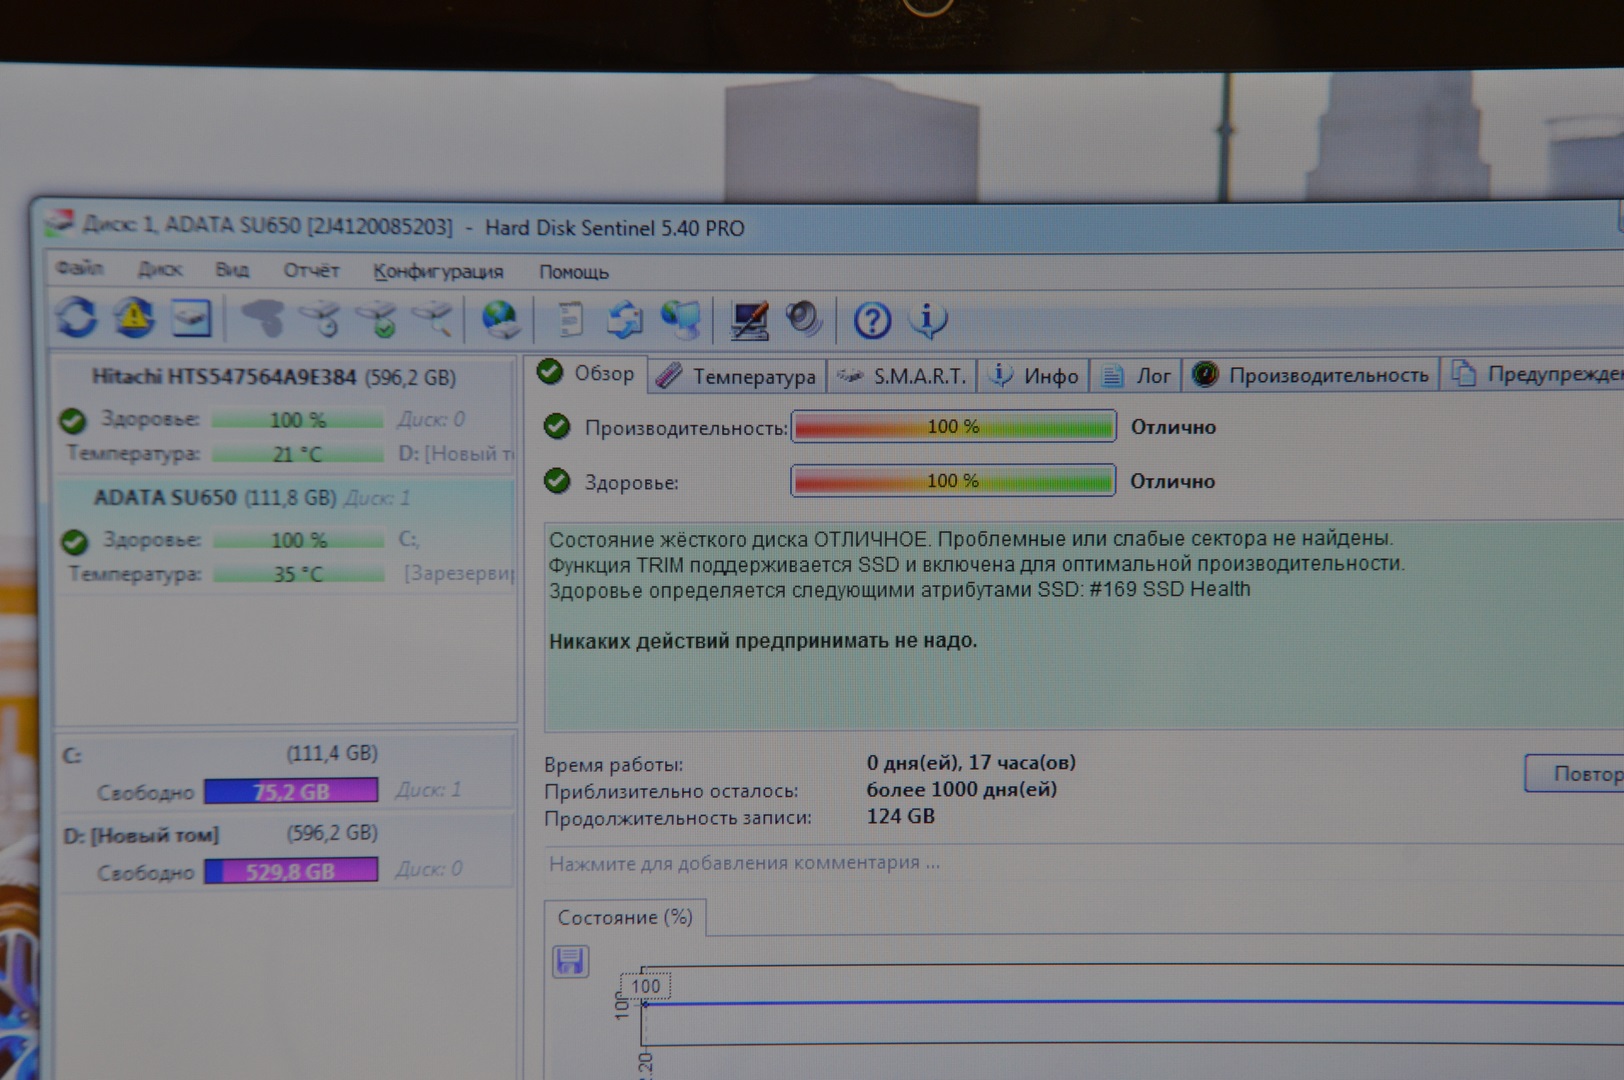Click the value '0 дня(ей), 17 часа(ов)'
This screenshot has width=1624, height=1080.
click(971, 762)
